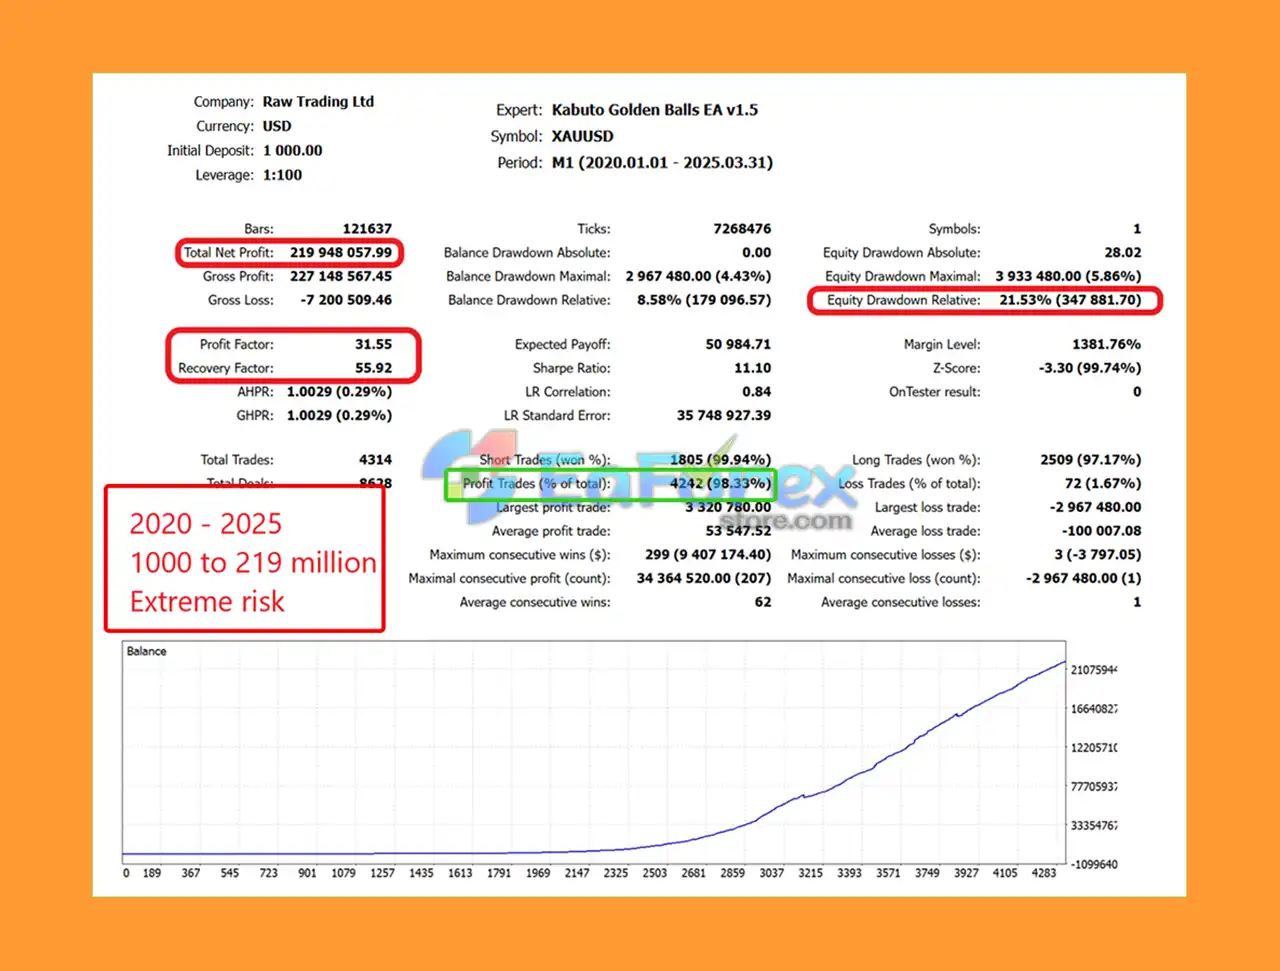This screenshot has width=1280, height=971.
Task: Click the bars count "121637"
Action: (367, 229)
